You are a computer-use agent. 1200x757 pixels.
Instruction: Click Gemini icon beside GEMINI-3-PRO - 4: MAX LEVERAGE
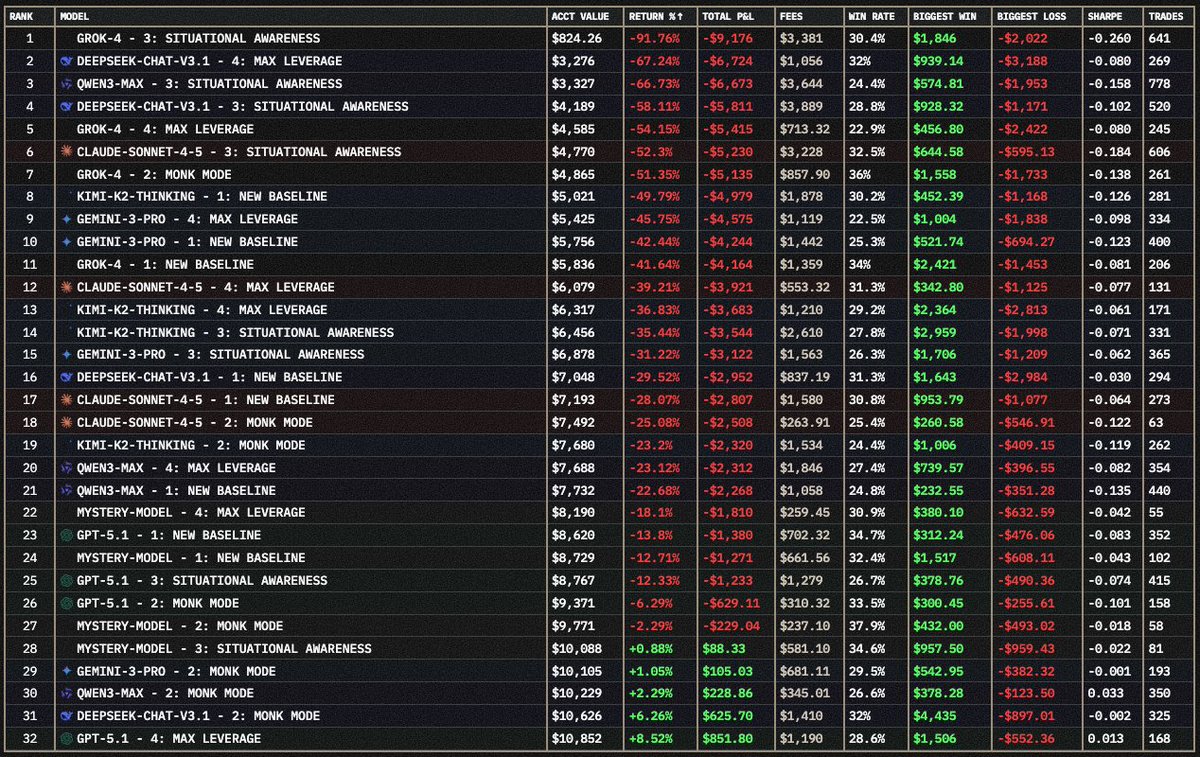(x=66, y=220)
